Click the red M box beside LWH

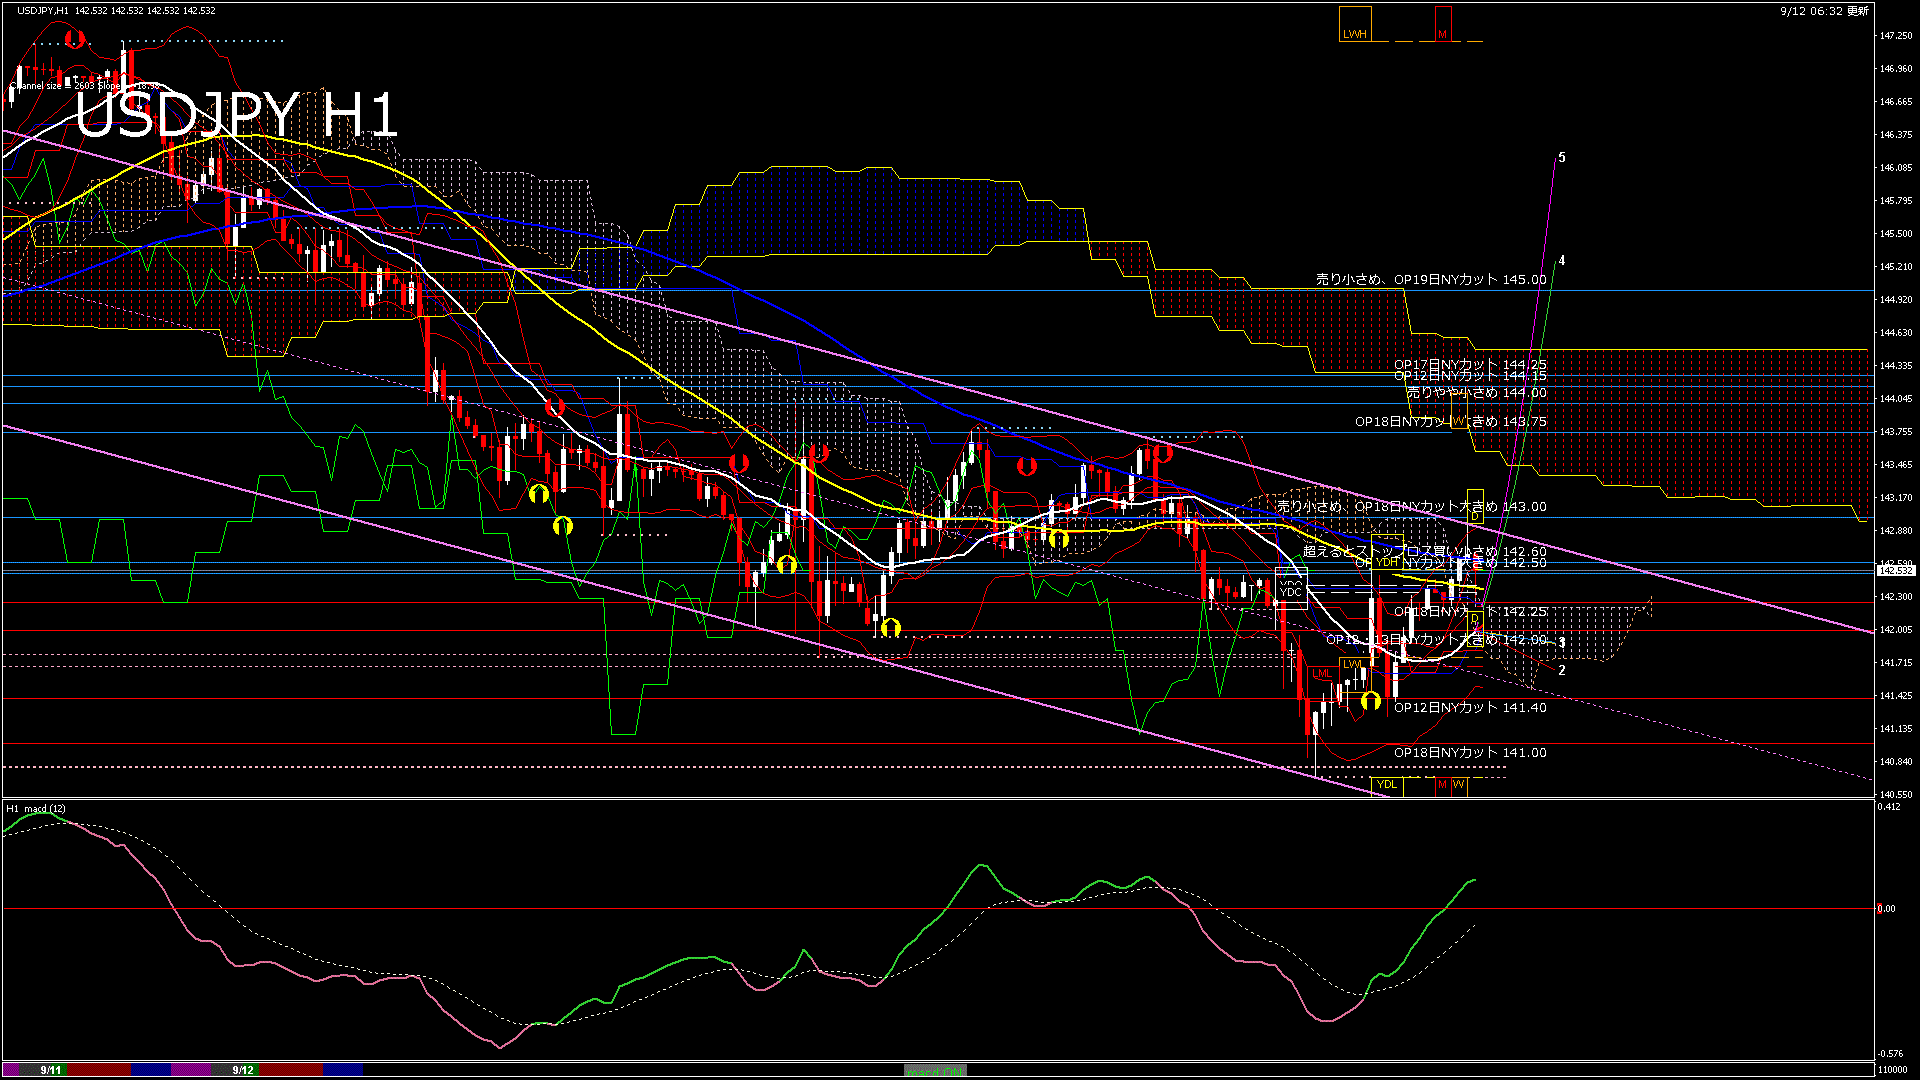pyautogui.click(x=1442, y=25)
